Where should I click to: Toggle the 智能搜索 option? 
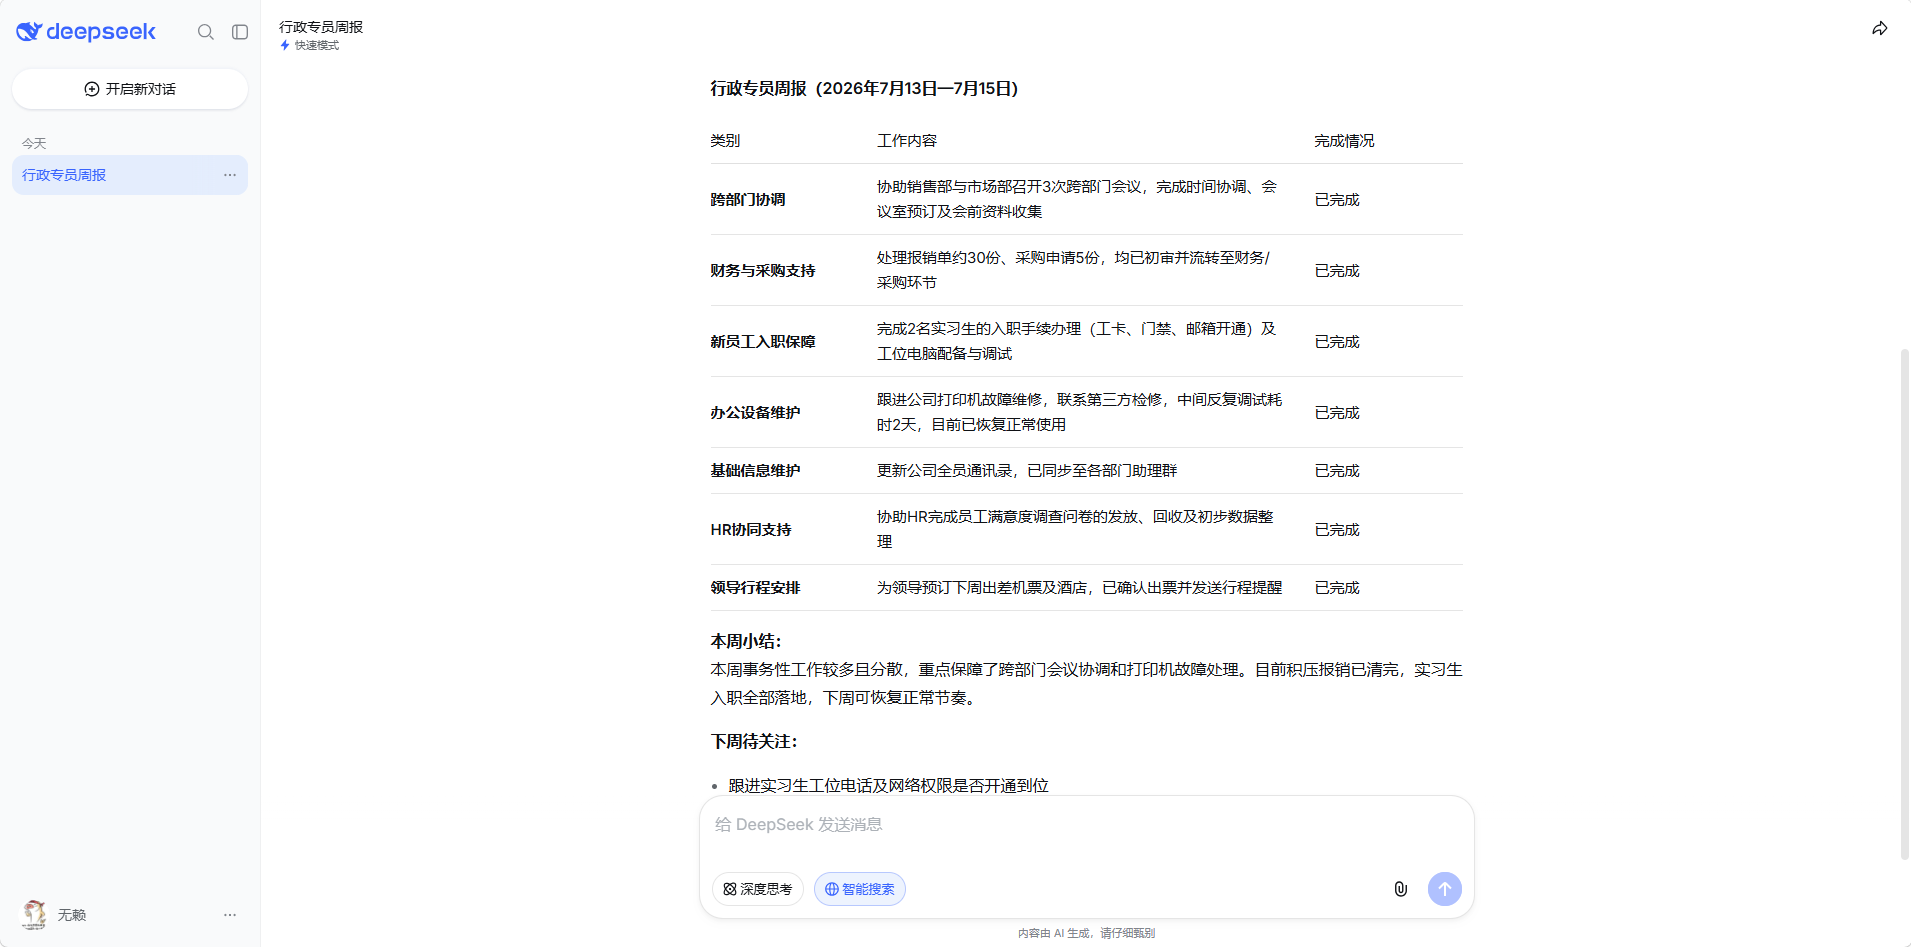tap(860, 889)
